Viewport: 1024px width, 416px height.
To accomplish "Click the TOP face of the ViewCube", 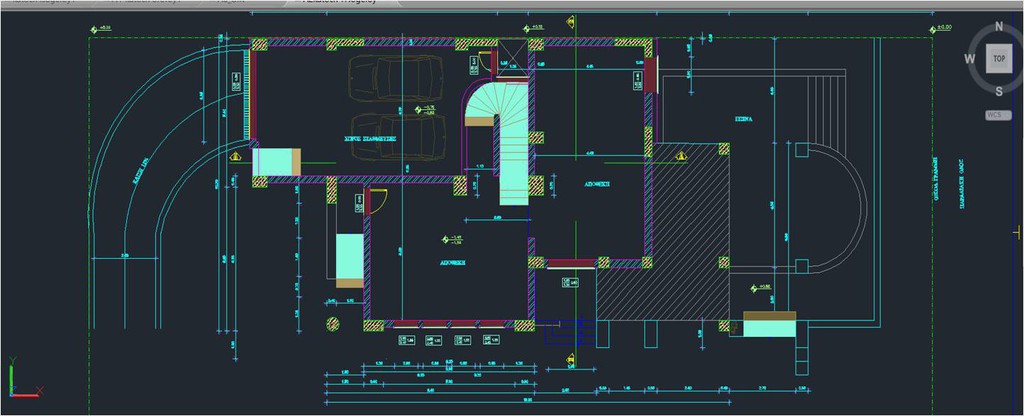I will [999, 59].
